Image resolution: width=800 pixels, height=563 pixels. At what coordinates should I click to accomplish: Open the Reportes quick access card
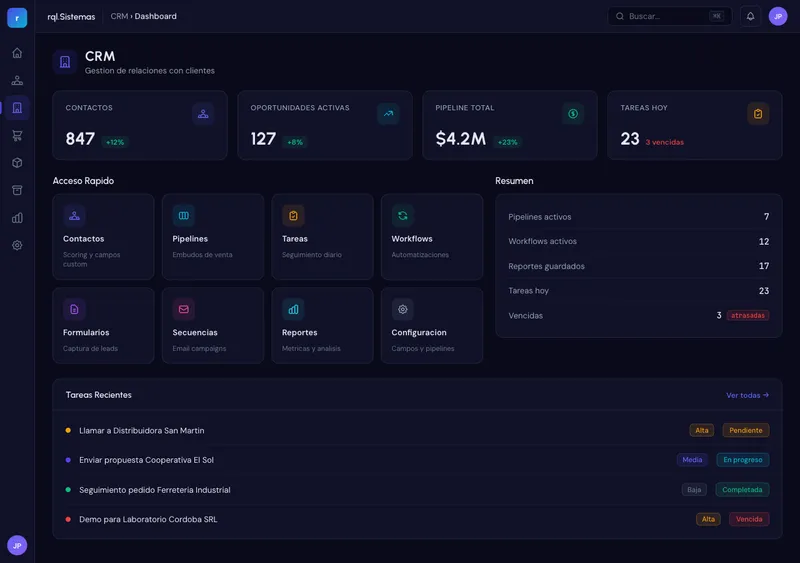click(x=322, y=326)
